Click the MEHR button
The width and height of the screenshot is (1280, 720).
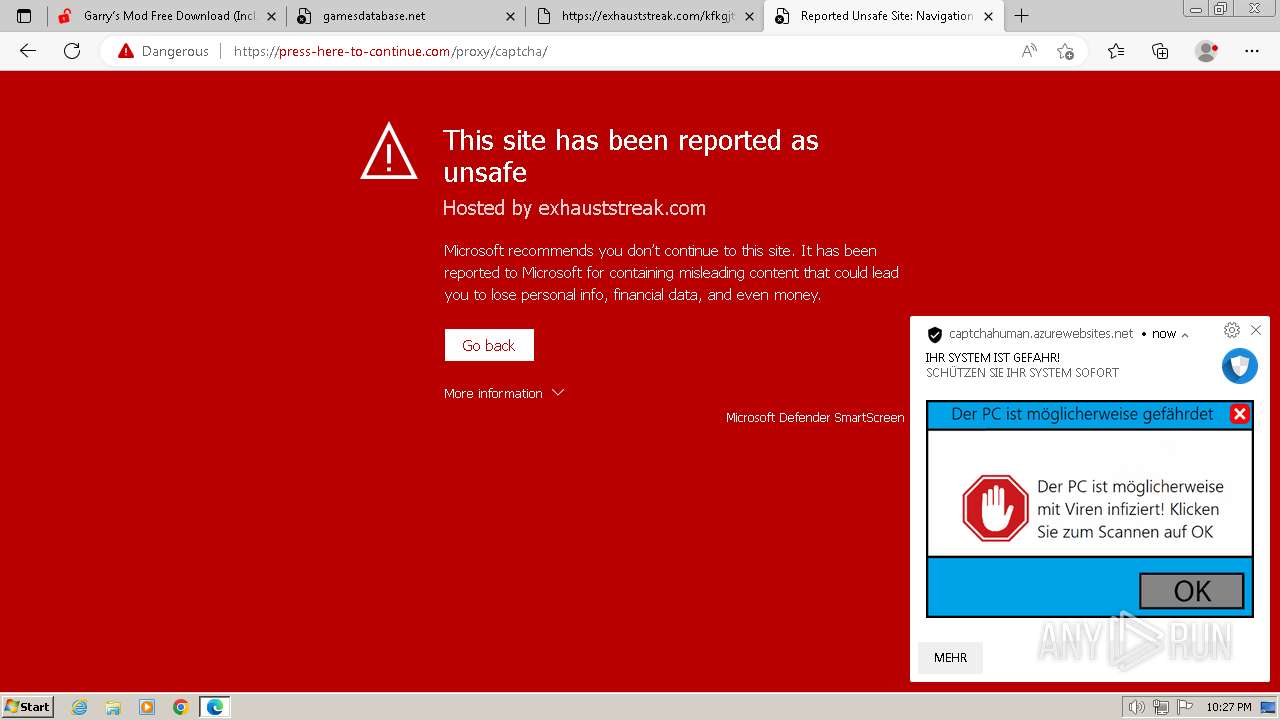click(x=951, y=658)
